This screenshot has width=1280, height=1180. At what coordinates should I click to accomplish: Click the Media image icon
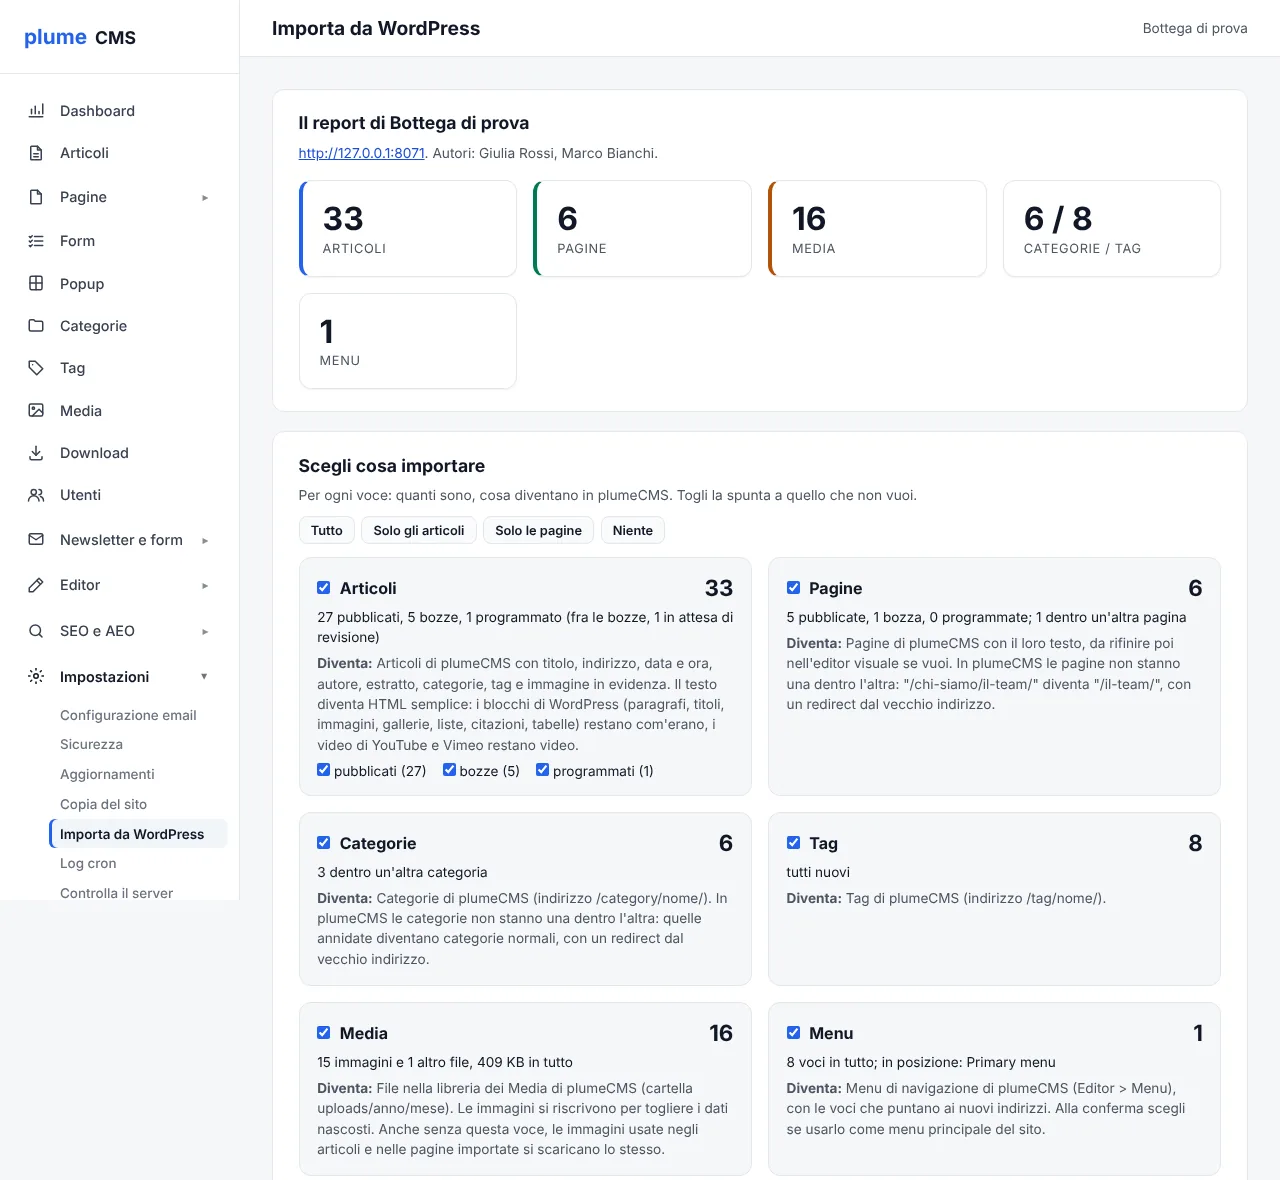[36, 410]
